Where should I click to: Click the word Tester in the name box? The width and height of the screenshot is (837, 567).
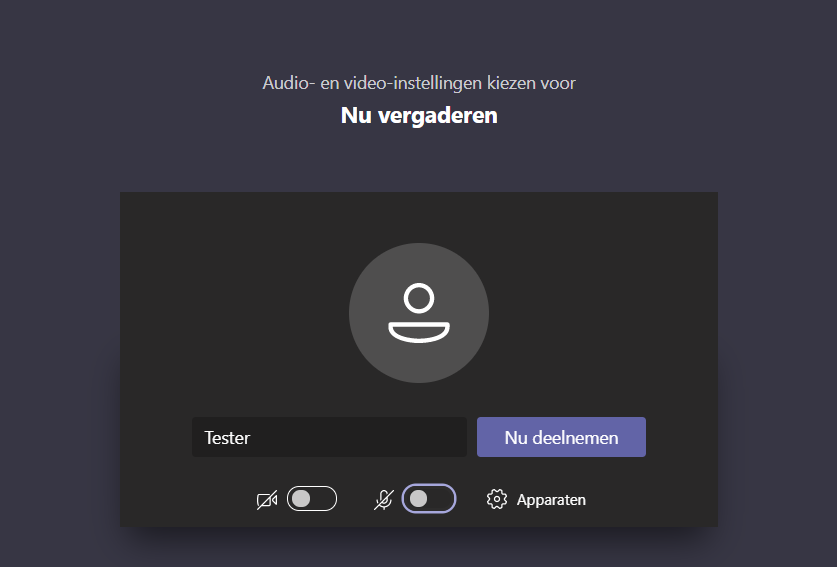pos(227,438)
